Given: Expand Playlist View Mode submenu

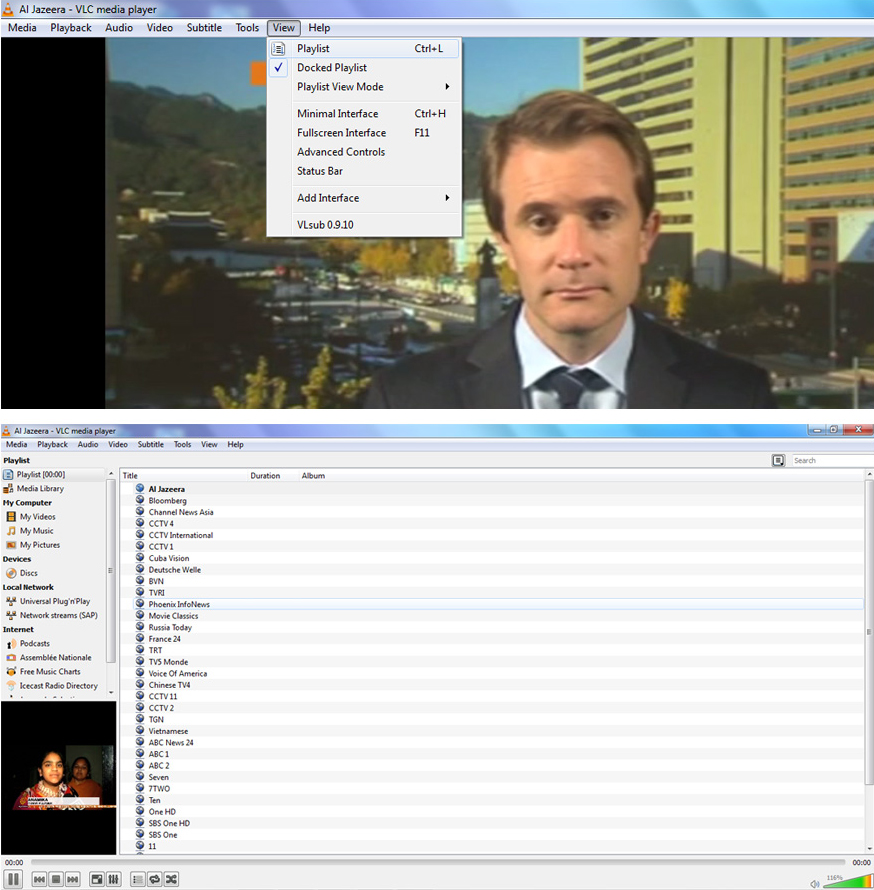Looking at the screenshot, I should [x=364, y=87].
